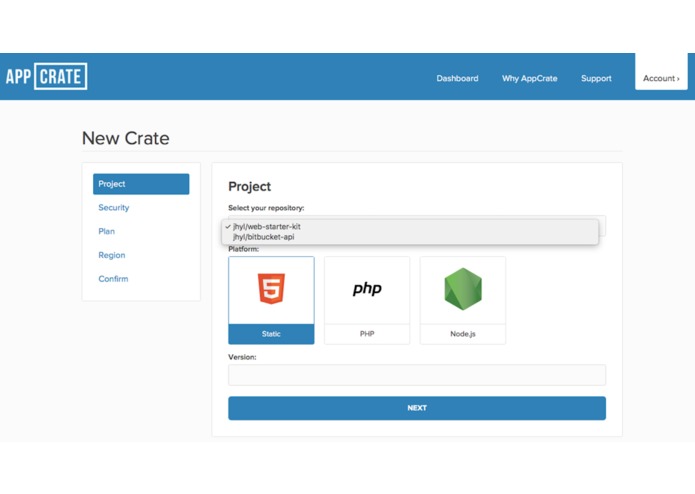This screenshot has height=494, width=695.
Task: Click the PHP platform label
Action: (367, 334)
